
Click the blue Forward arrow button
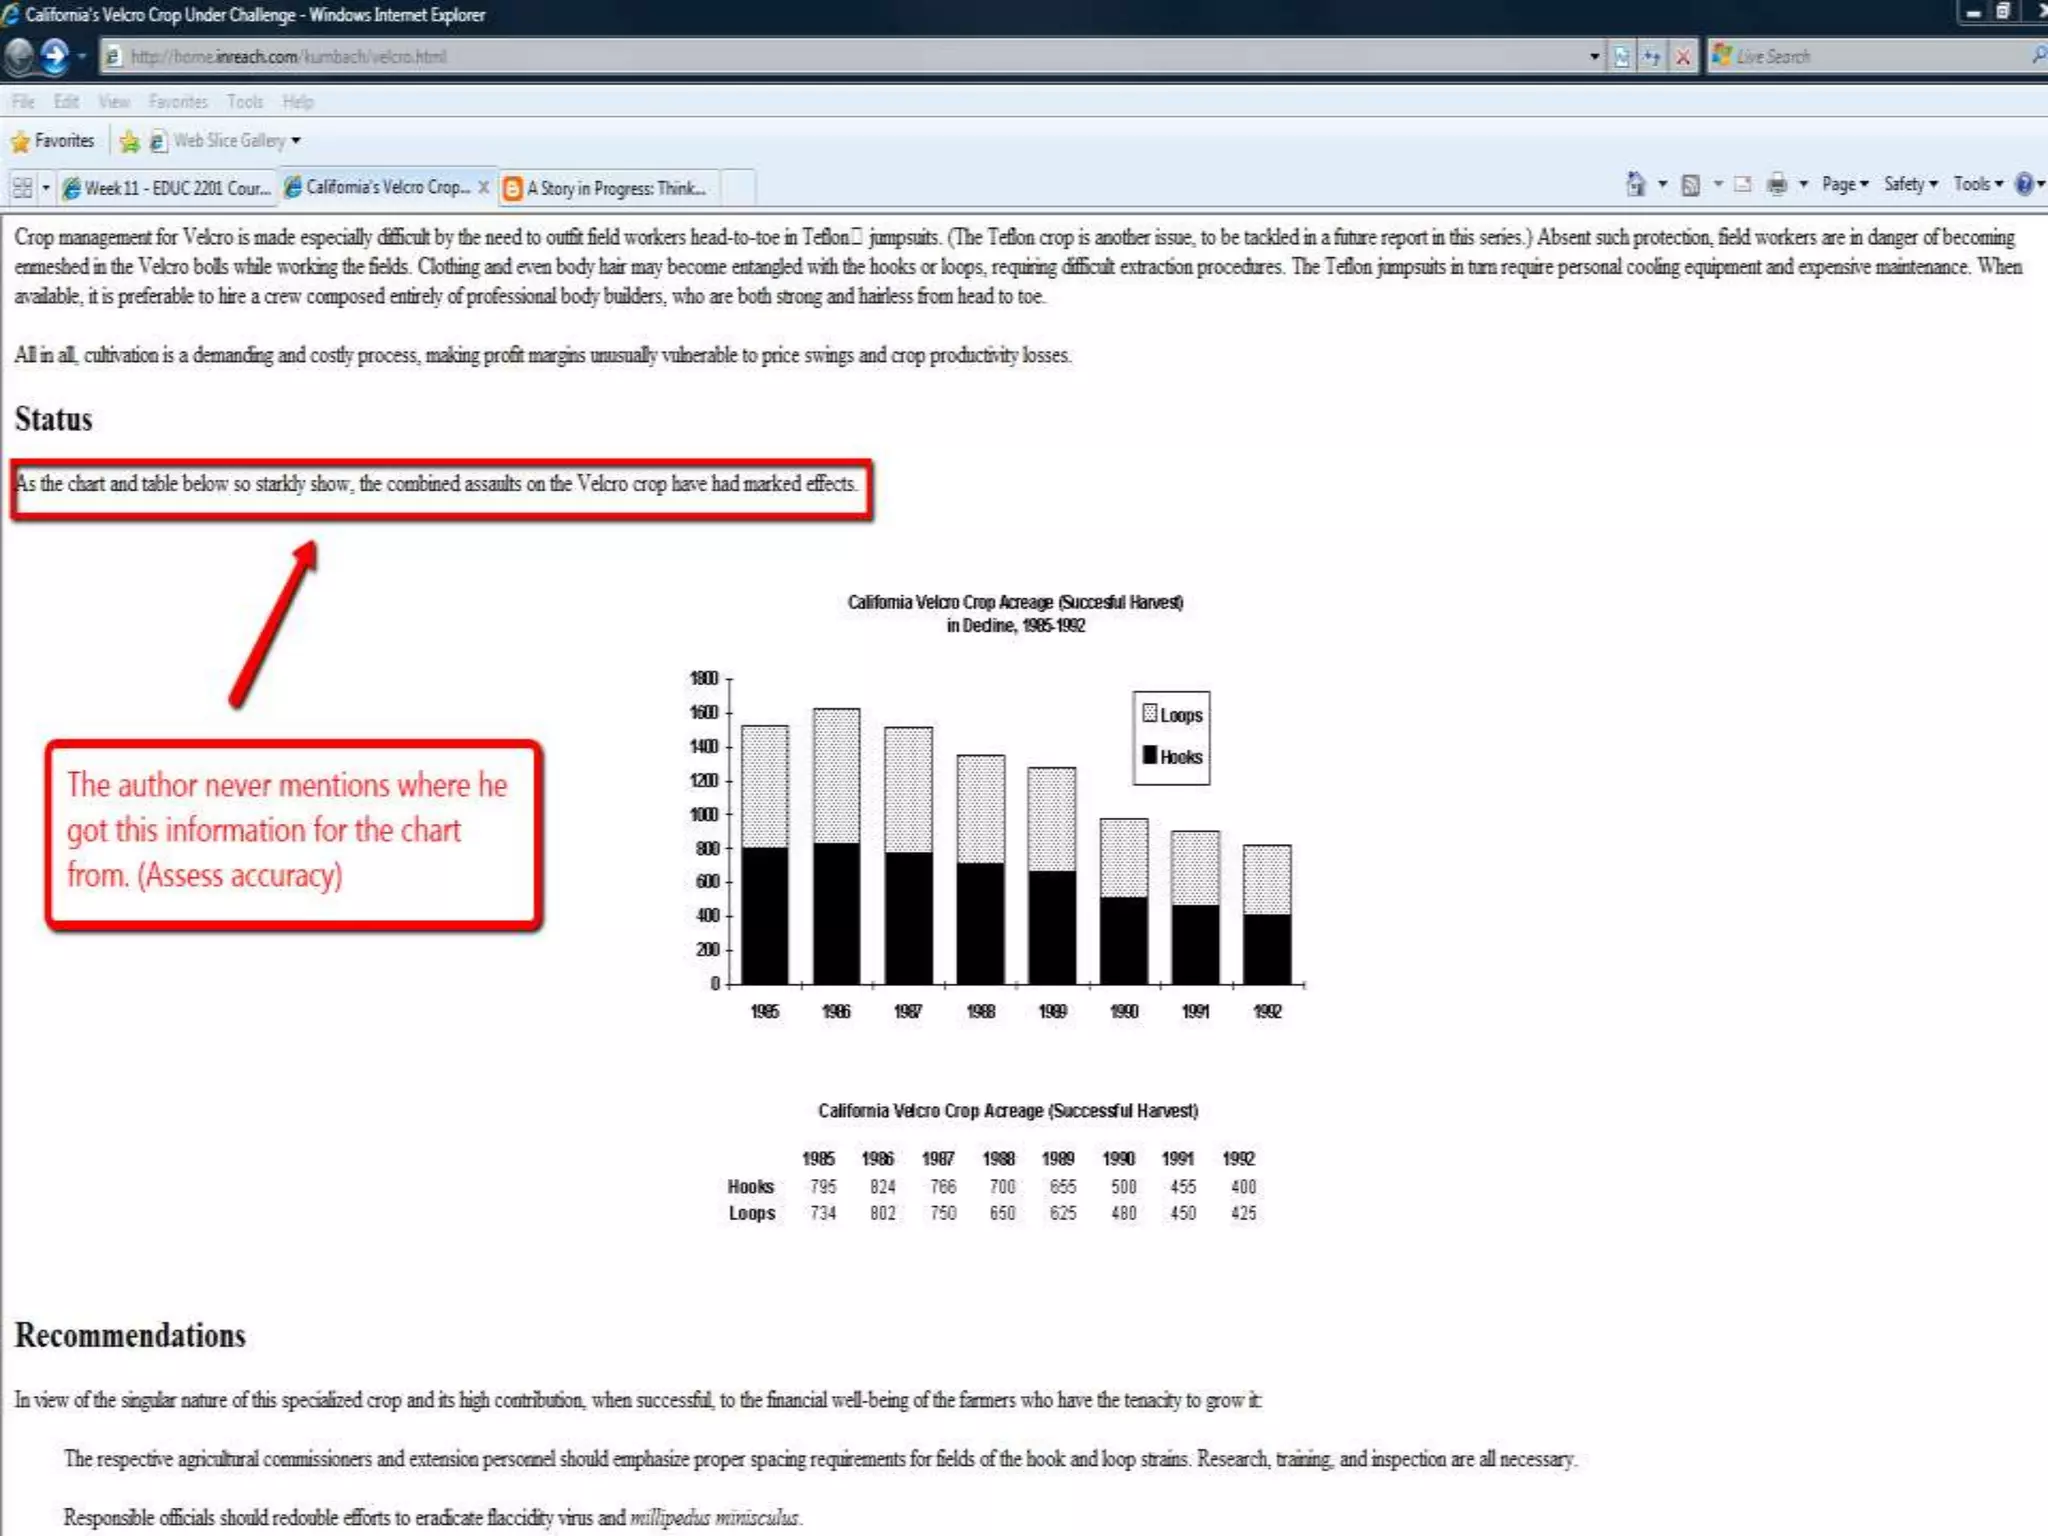click(54, 56)
